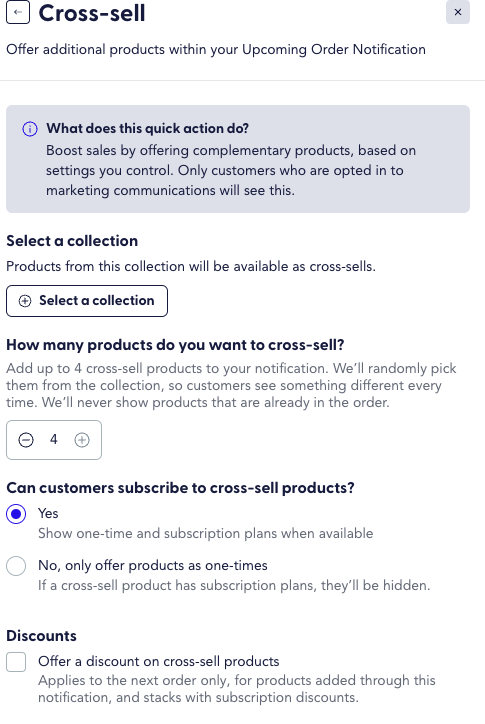485x724 pixels.
Task: Open the Select a collection button
Action: click(x=87, y=301)
